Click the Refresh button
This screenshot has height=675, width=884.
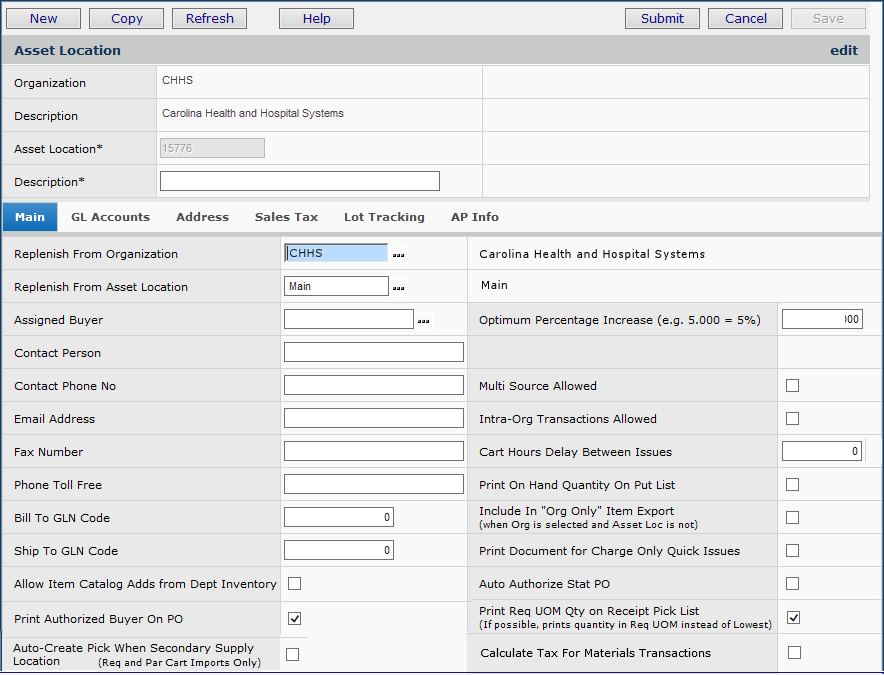(x=209, y=18)
